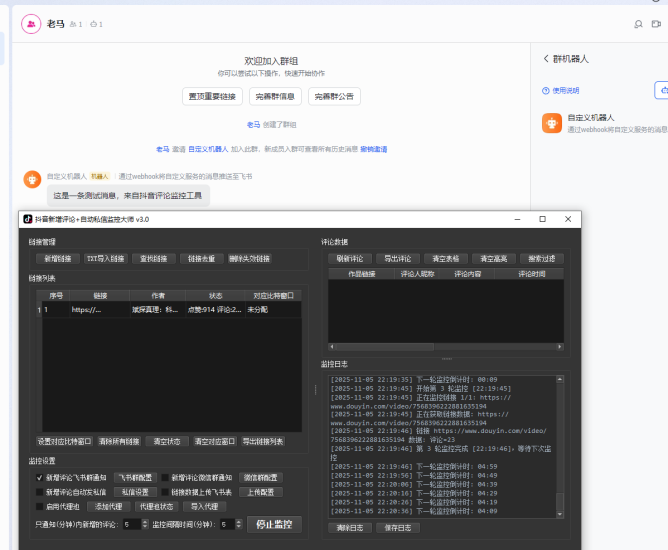Click 清除所有链接 button

click(x=119, y=441)
